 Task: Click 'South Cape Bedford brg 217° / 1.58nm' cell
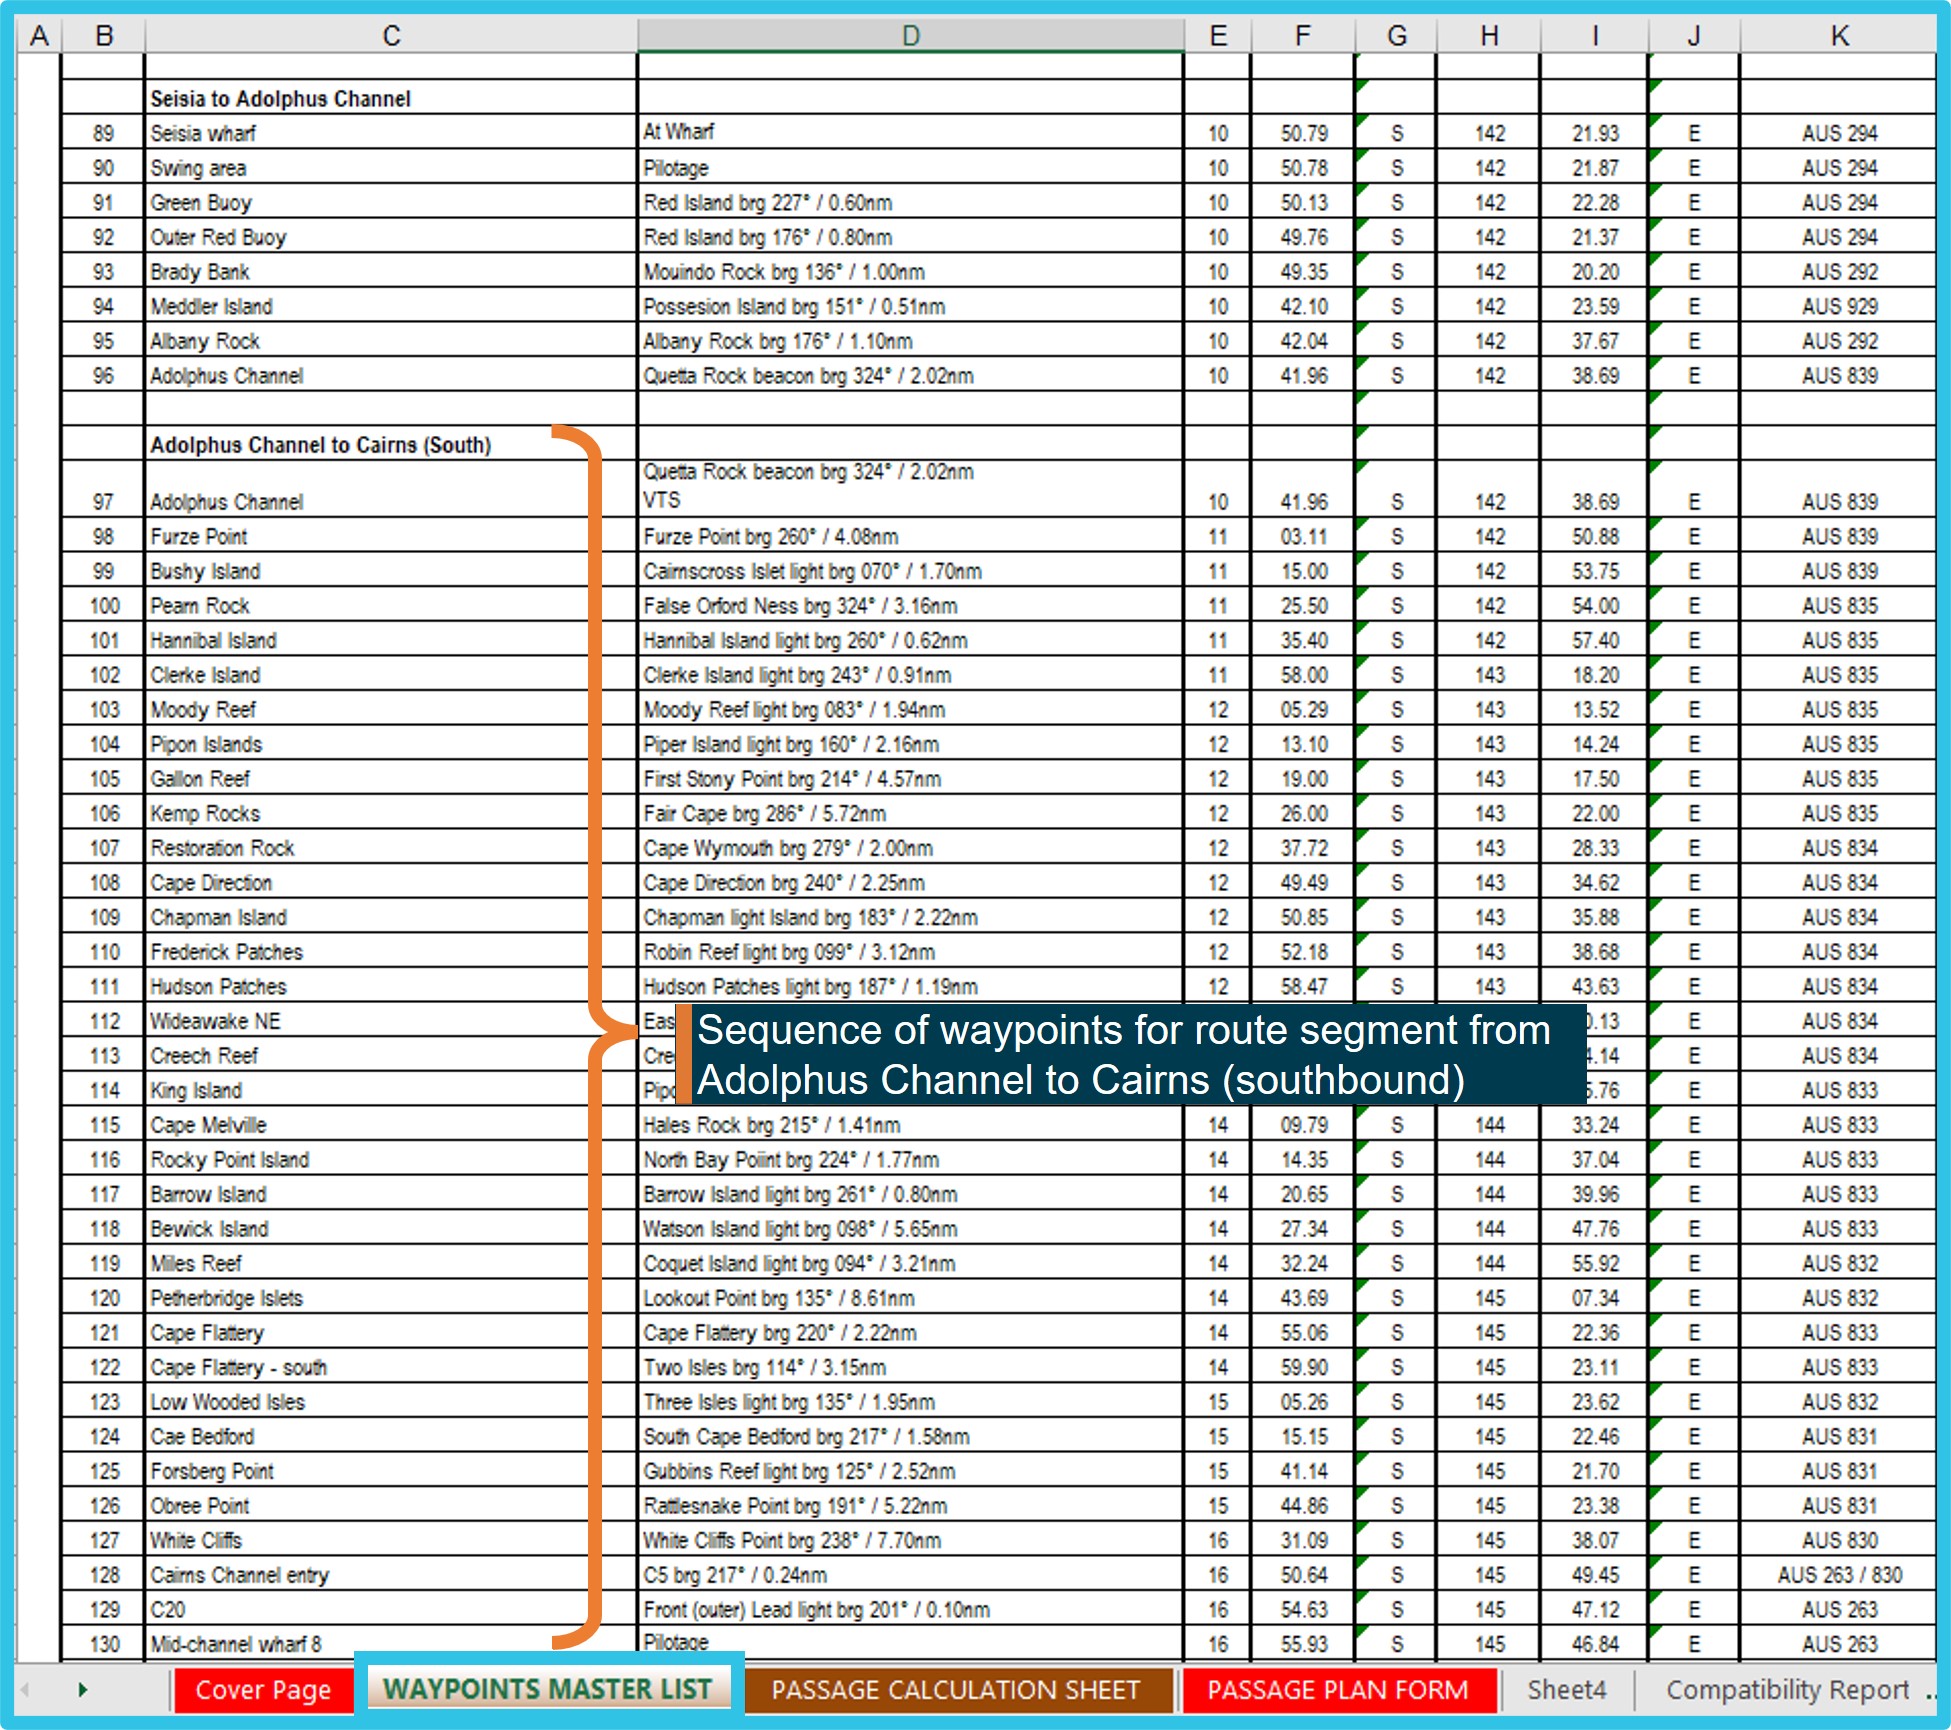click(x=911, y=1436)
